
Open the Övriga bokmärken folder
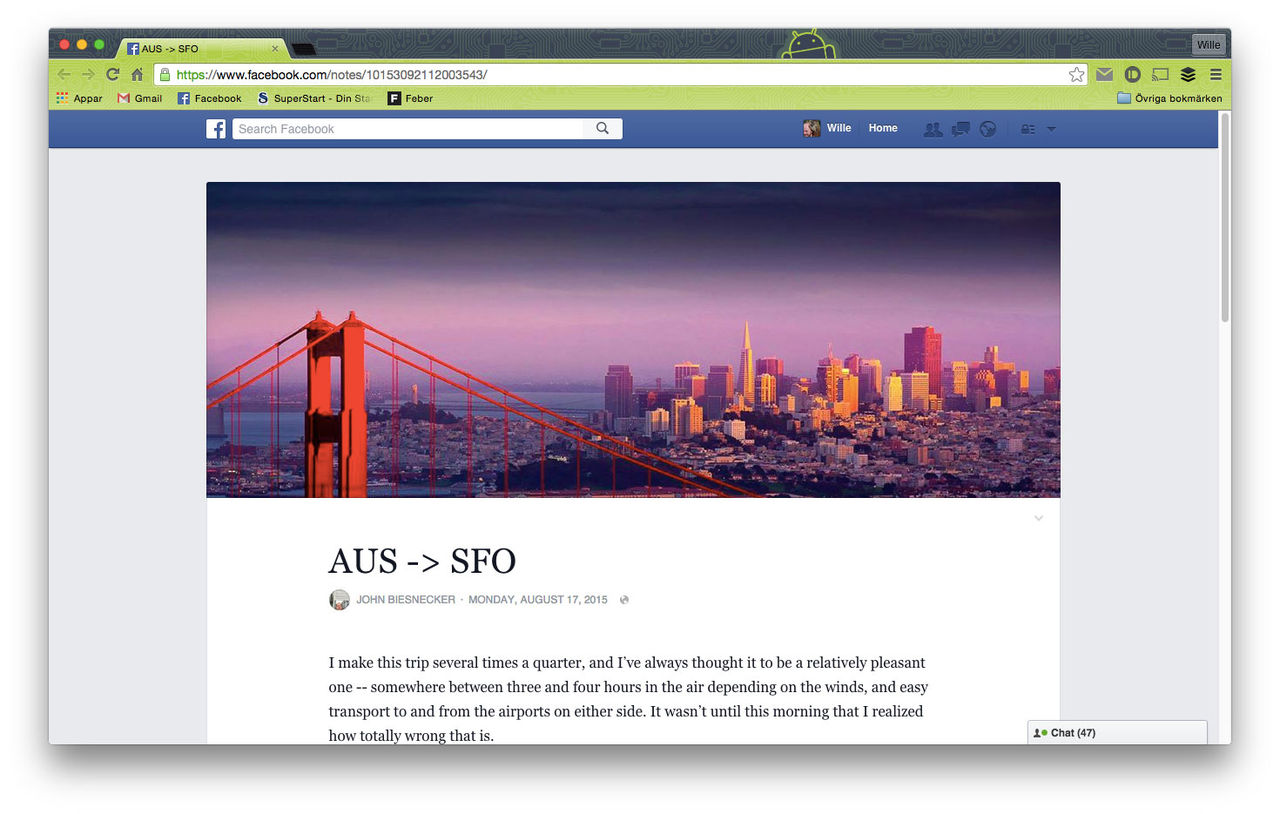[x=1169, y=98]
